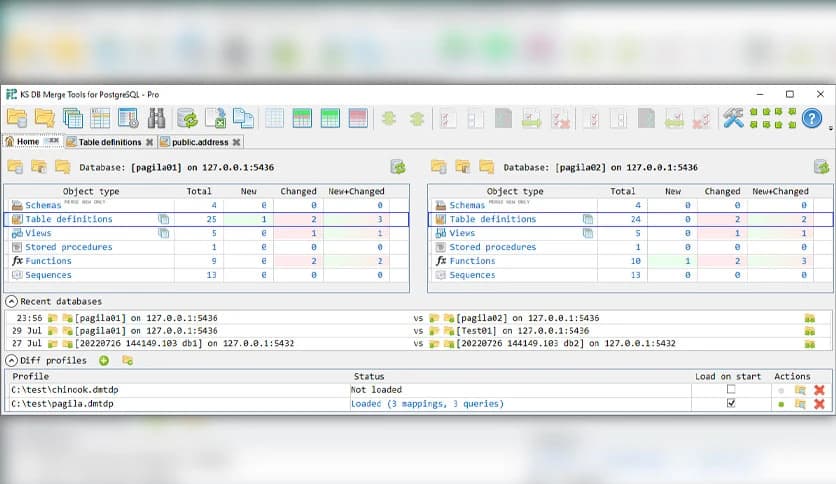Image resolution: width=836 pixels, height=484 pixels.
Task: Select pagila01 Table definitions Total value 25
Action: (212, 219)
